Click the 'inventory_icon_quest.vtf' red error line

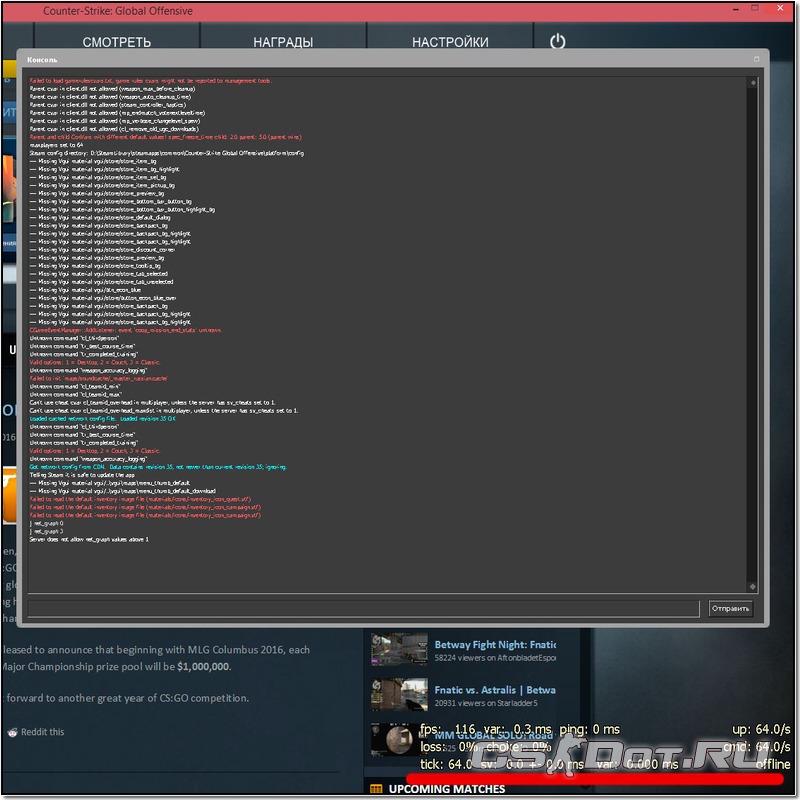[x=140, y=499]
